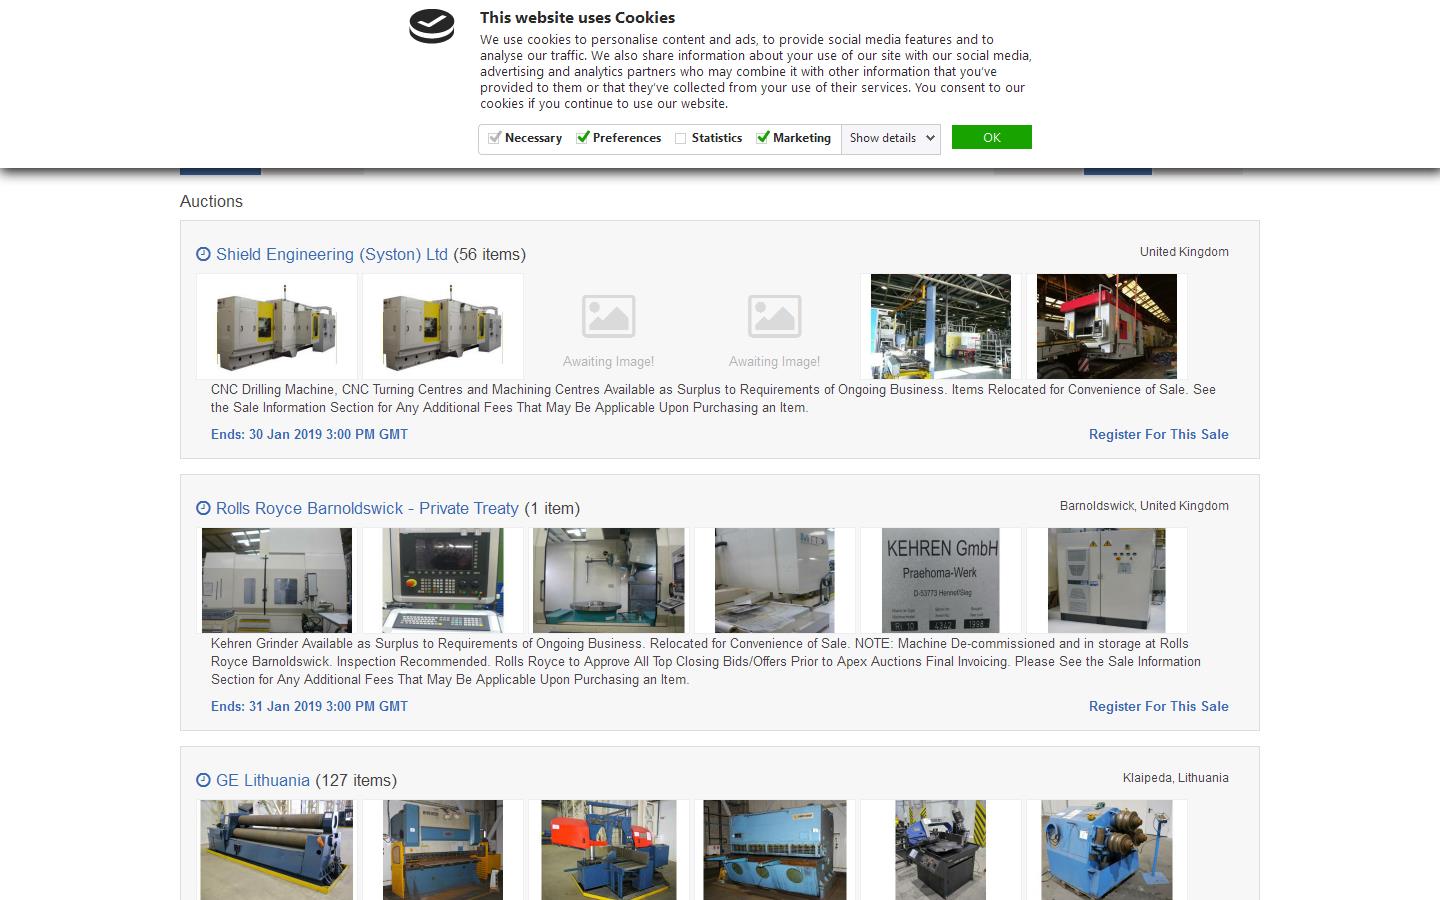Click the first Awaiting Image placeholder icon
Image resolution: width=1440 pixels, height=900 pixels.
[x=608, y=315]
